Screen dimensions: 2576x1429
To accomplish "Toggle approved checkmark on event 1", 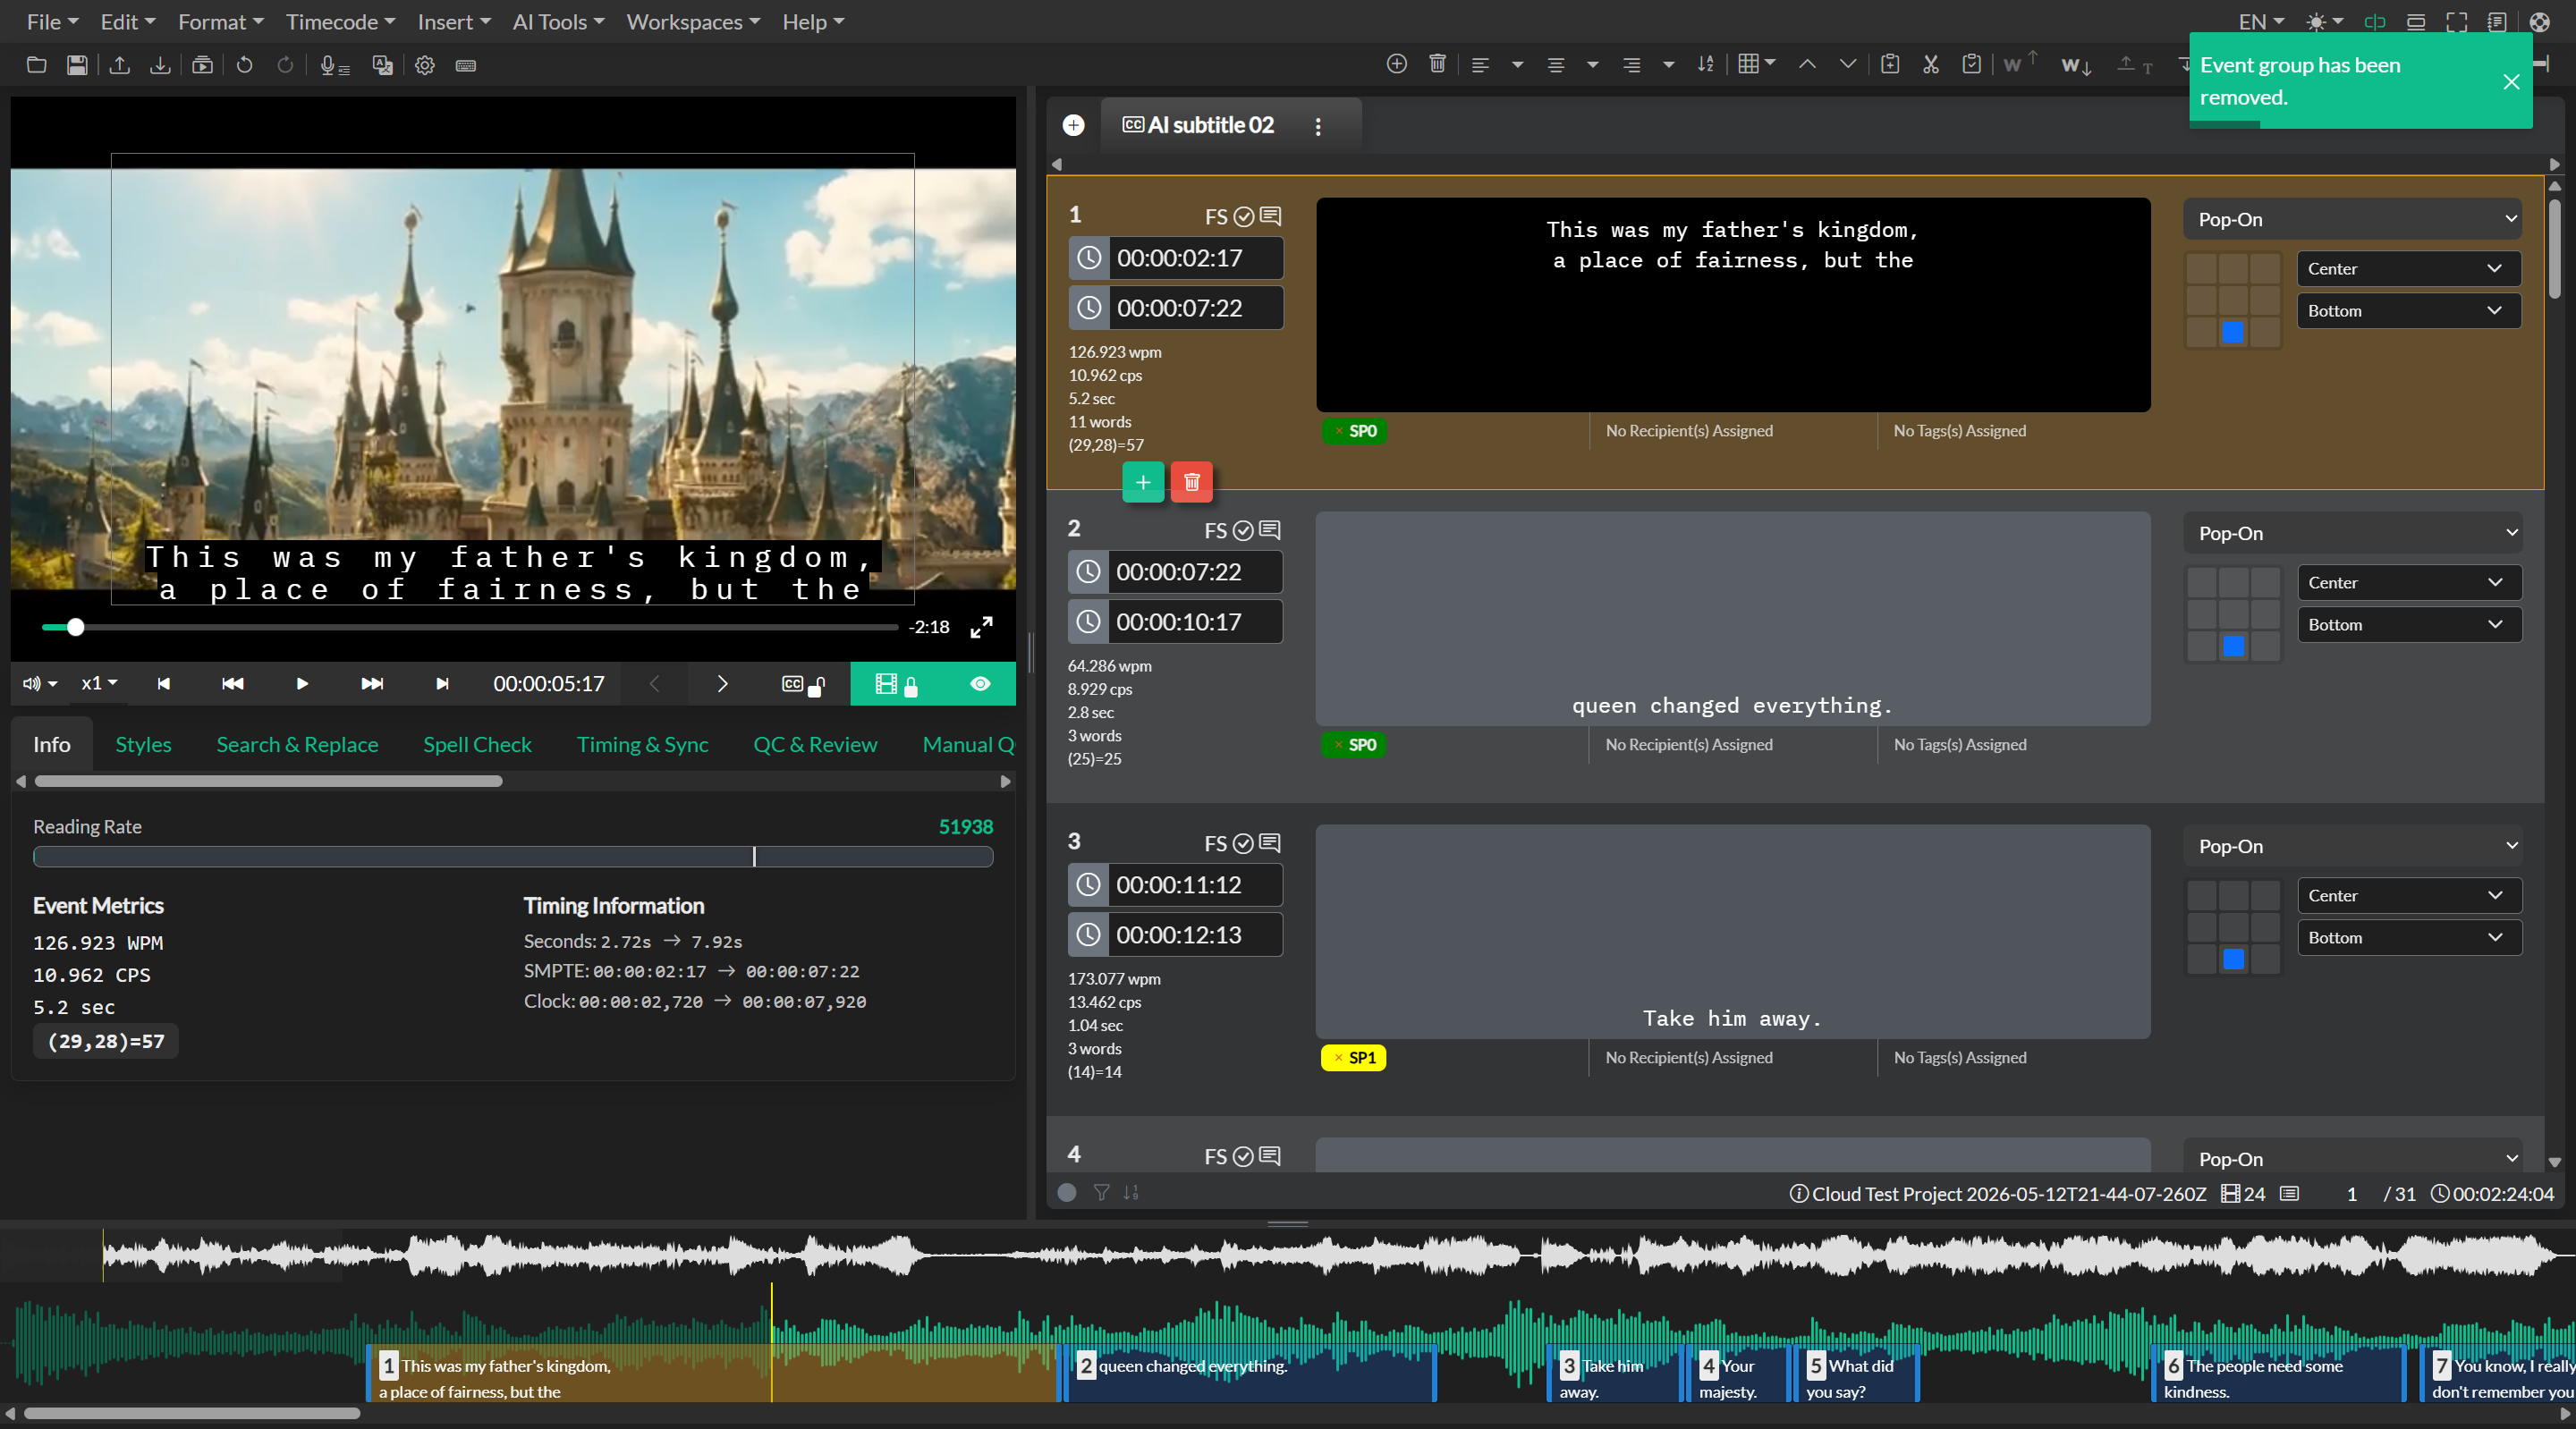I will click(x=1244, y=217).
